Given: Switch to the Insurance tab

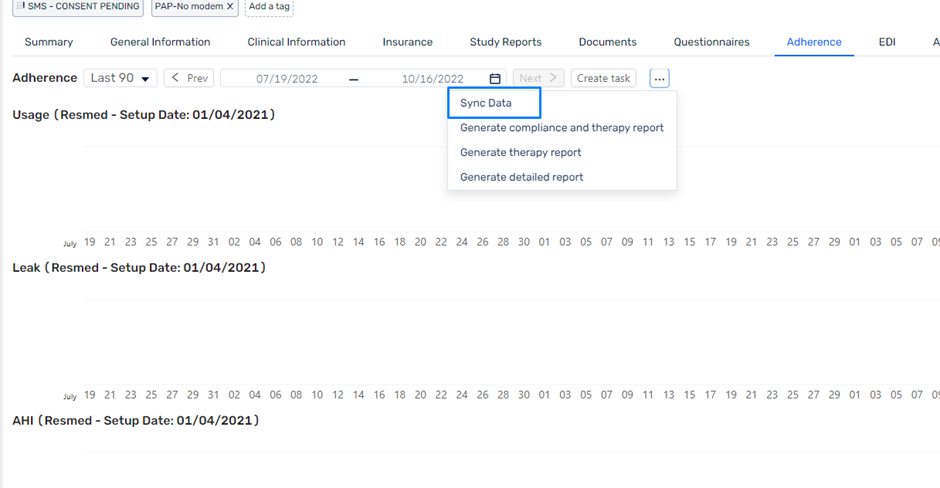Looking at the screenshot, I should pos(407,42).
